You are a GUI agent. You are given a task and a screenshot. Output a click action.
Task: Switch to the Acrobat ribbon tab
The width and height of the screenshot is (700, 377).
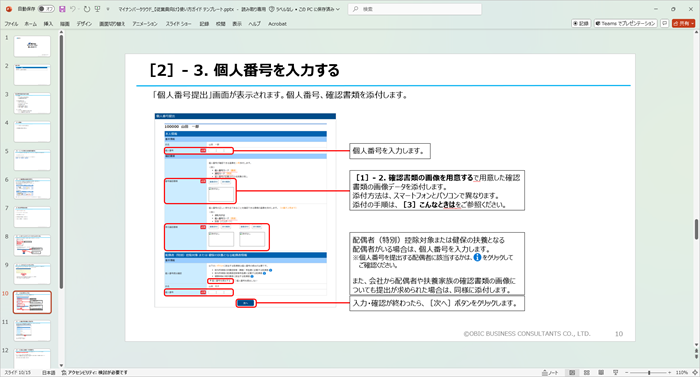(x=277, y=24)
